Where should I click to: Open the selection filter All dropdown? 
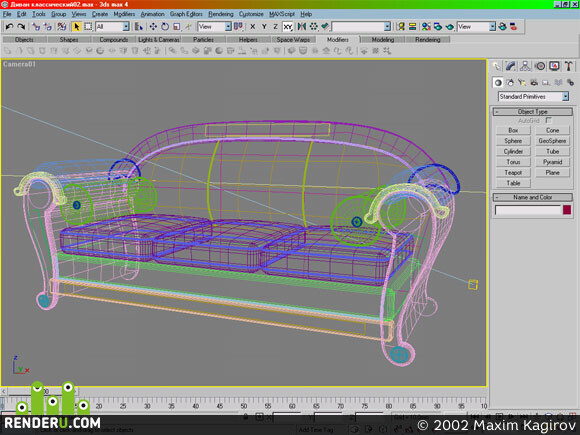(112, 27)
